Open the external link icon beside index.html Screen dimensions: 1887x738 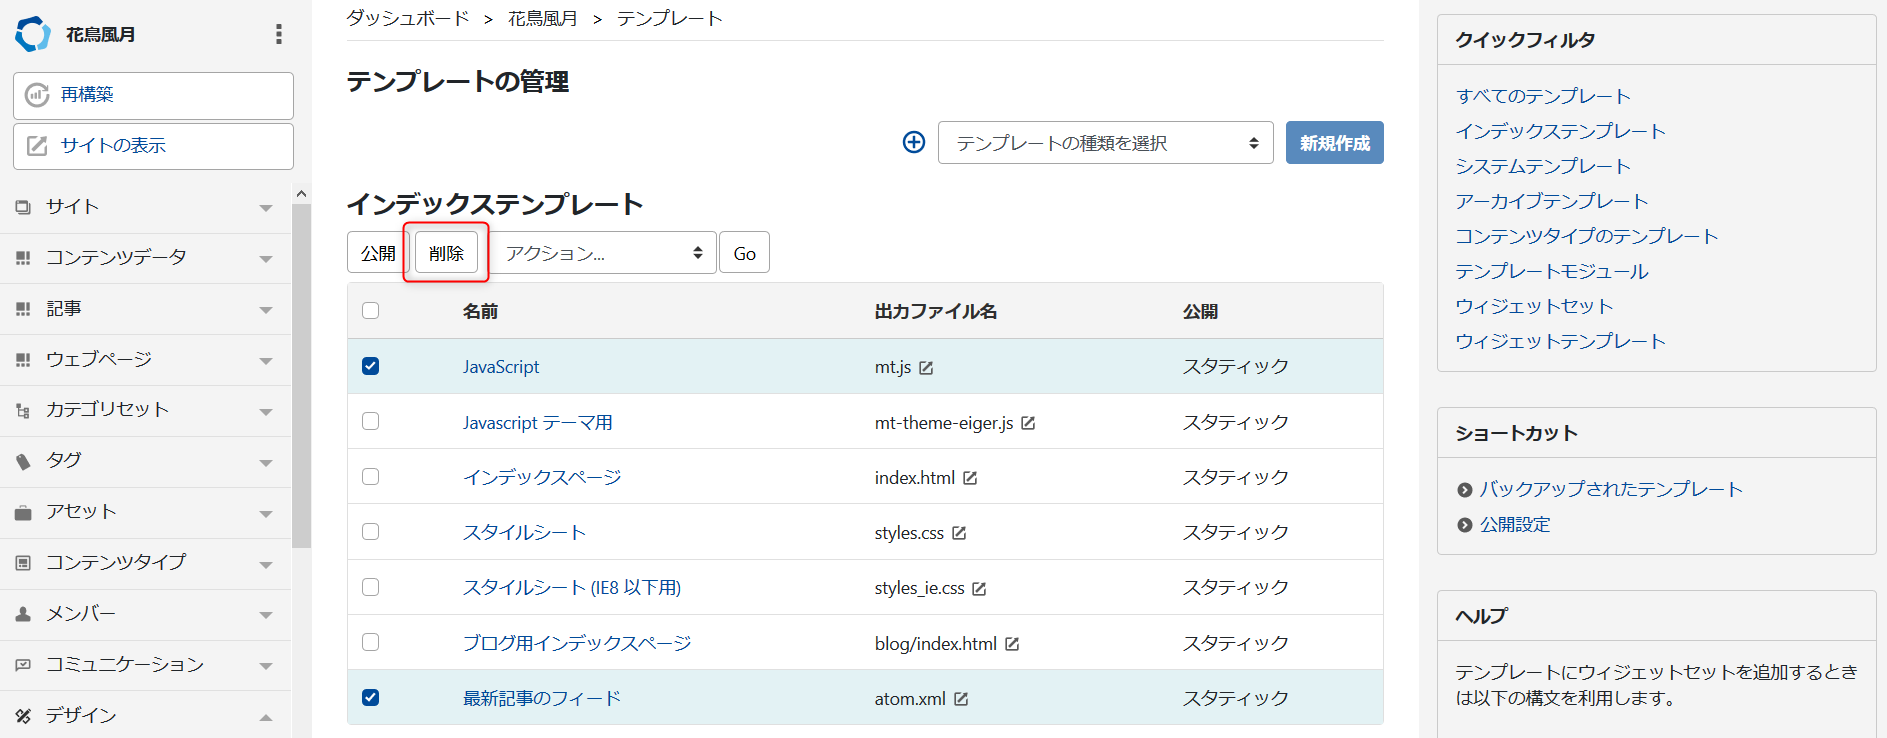click(x=970, y=478)
